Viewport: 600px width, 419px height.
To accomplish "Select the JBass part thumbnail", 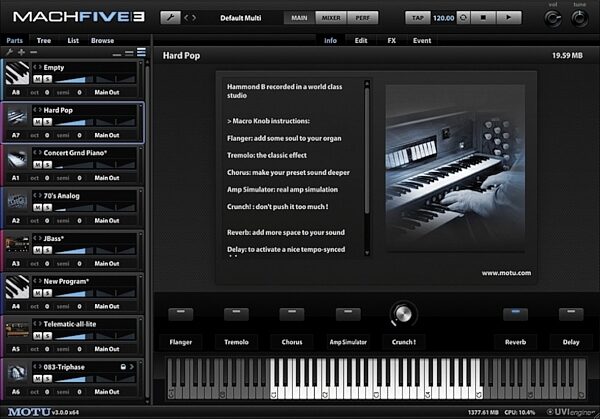I will click(x=17, y=244).
